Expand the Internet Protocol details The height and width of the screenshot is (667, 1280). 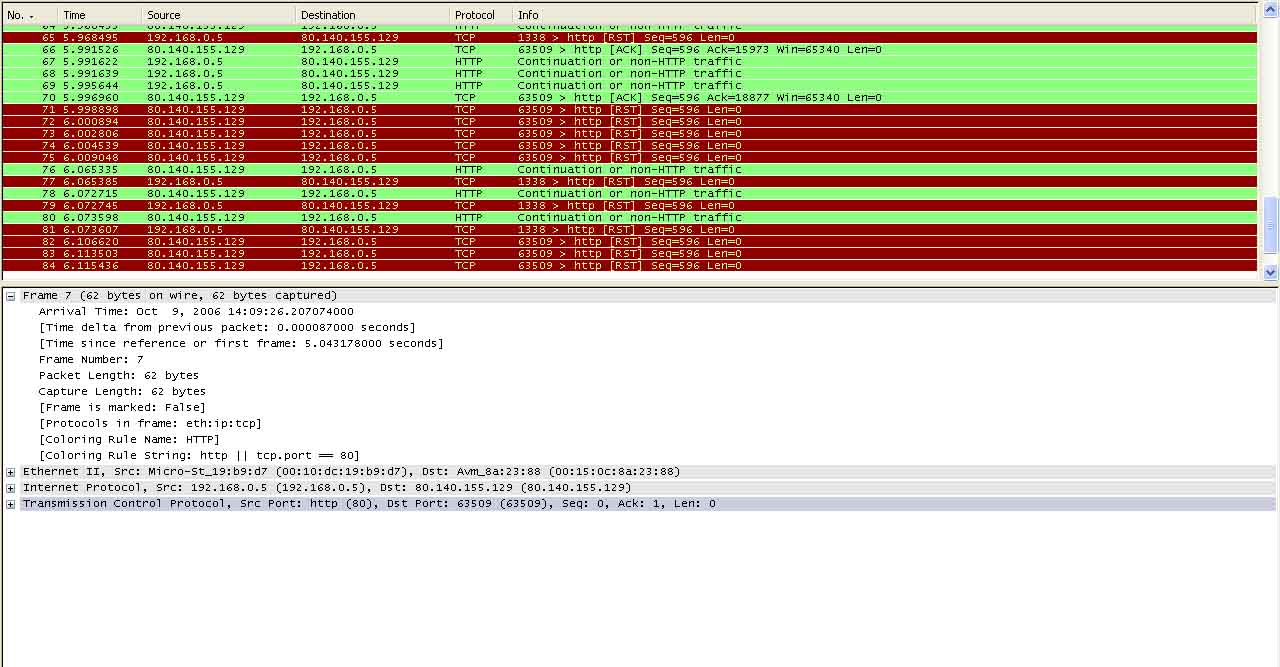(x=11, y=488)
